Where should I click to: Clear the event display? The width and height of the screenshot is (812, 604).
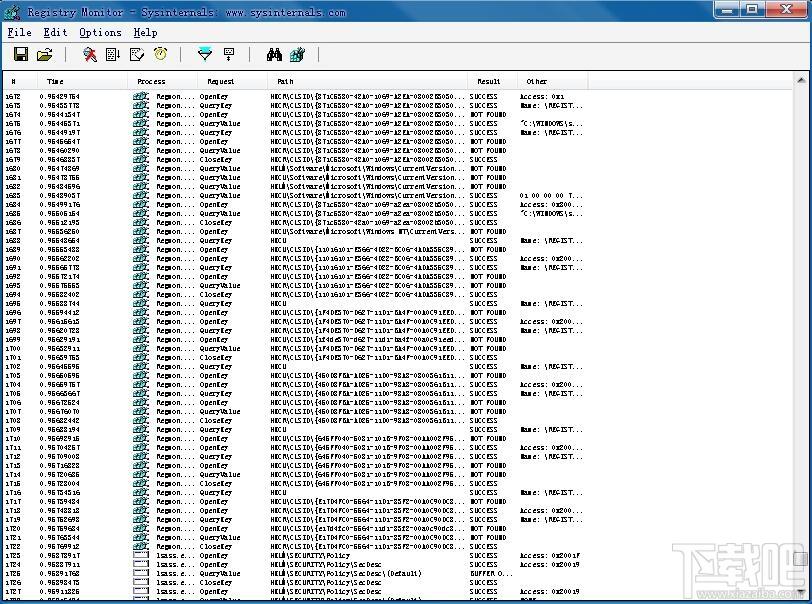tap(137, 54)
